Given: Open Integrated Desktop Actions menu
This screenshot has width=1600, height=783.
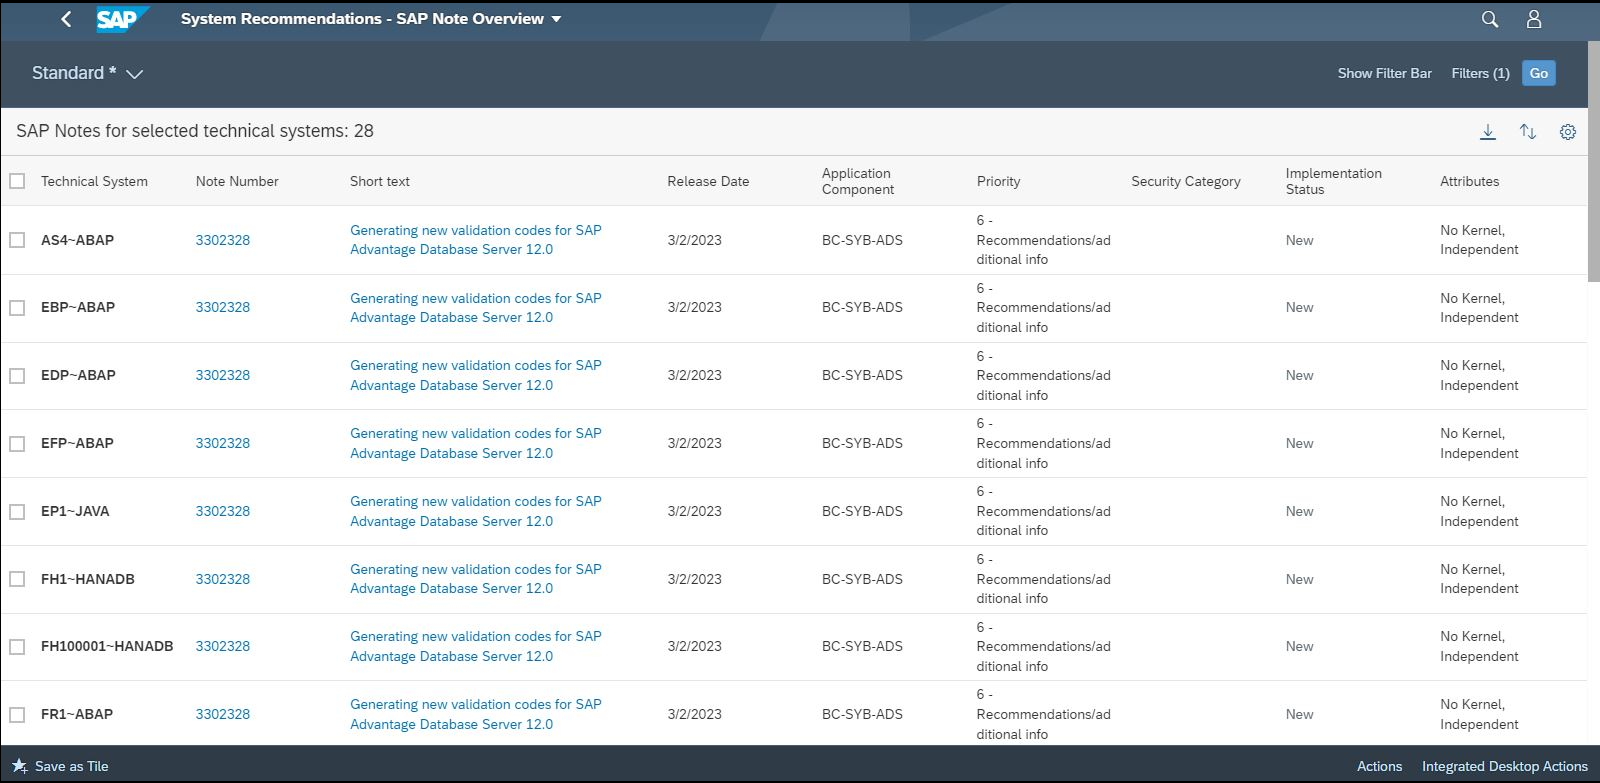Looking at the screenshot, I should (1504, 766).
